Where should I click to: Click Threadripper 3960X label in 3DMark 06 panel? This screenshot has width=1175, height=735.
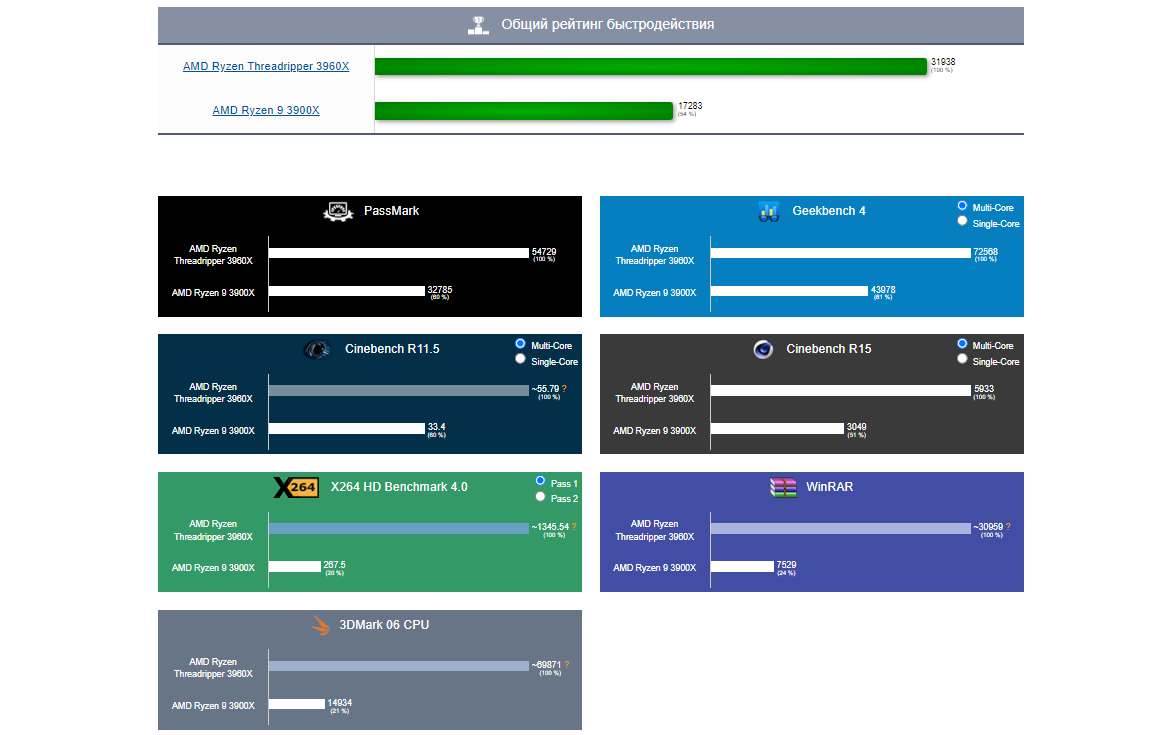pos(213,668)
